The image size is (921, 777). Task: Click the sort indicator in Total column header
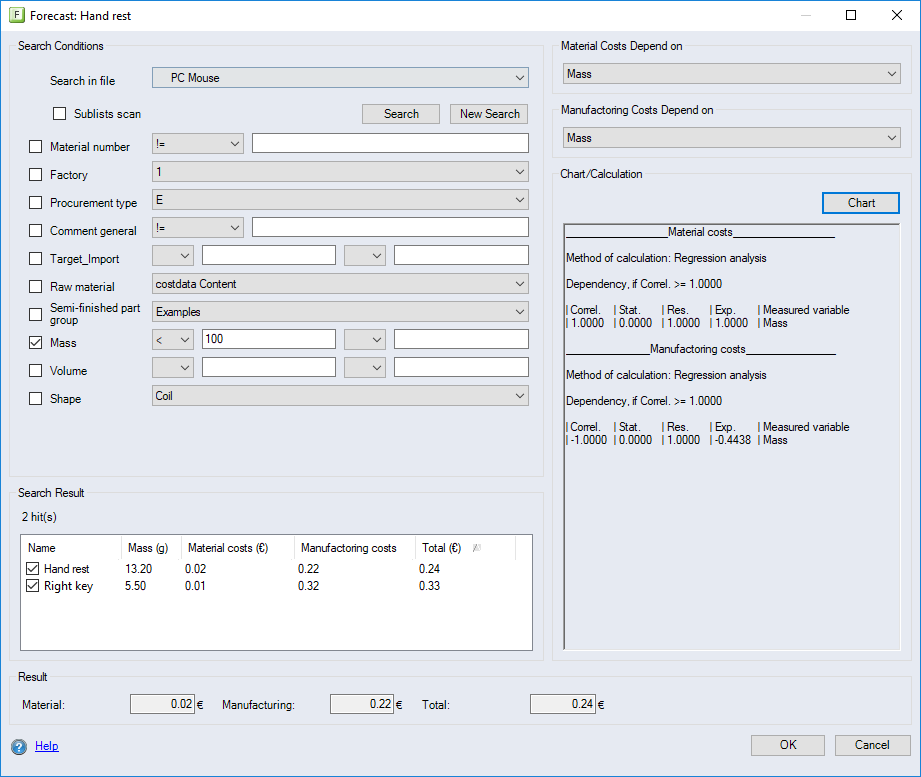click(477, 548)
